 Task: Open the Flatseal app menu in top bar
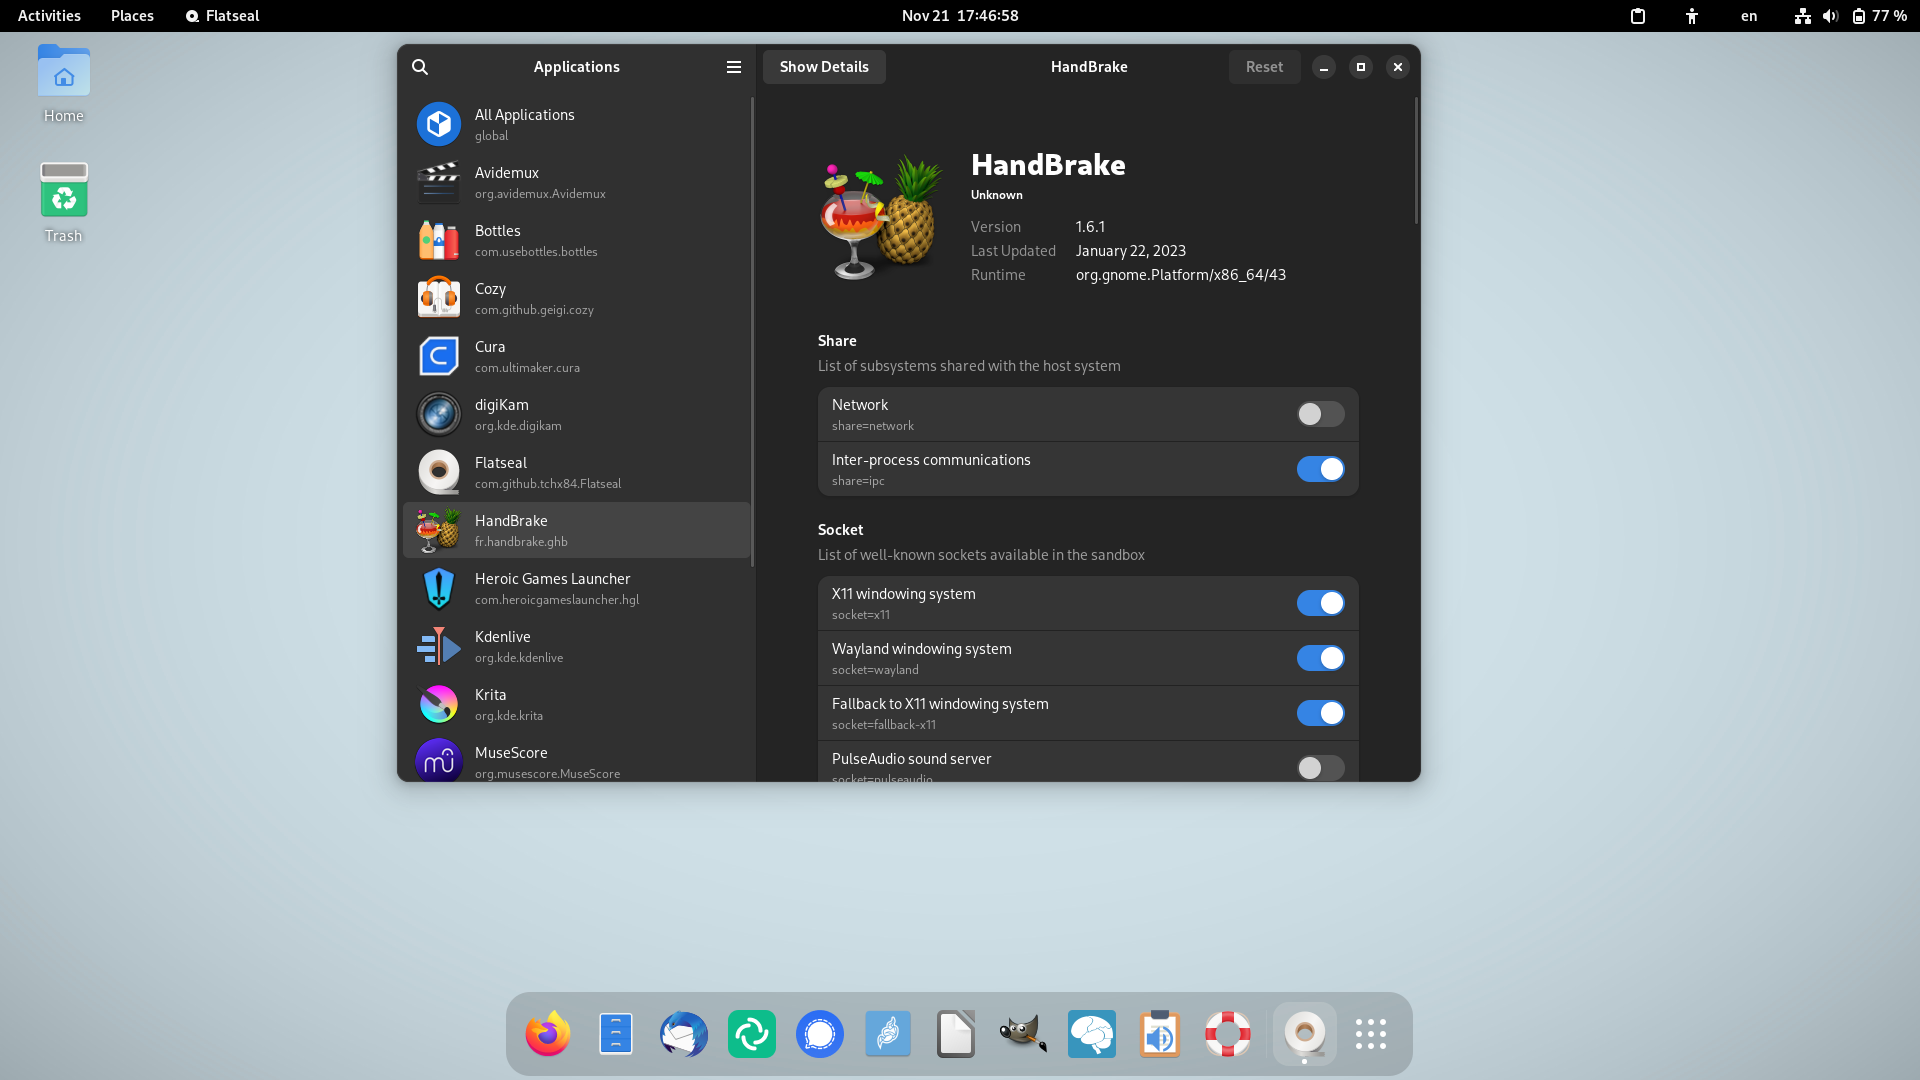[x=222, y=16]
